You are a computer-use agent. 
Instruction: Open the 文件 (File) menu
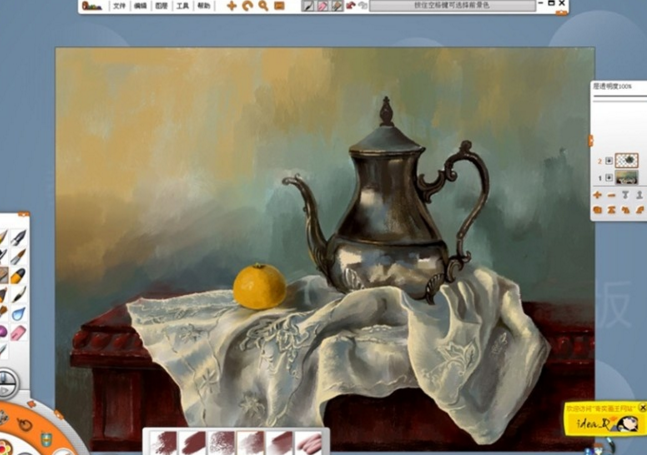click(x=119, y=6)
